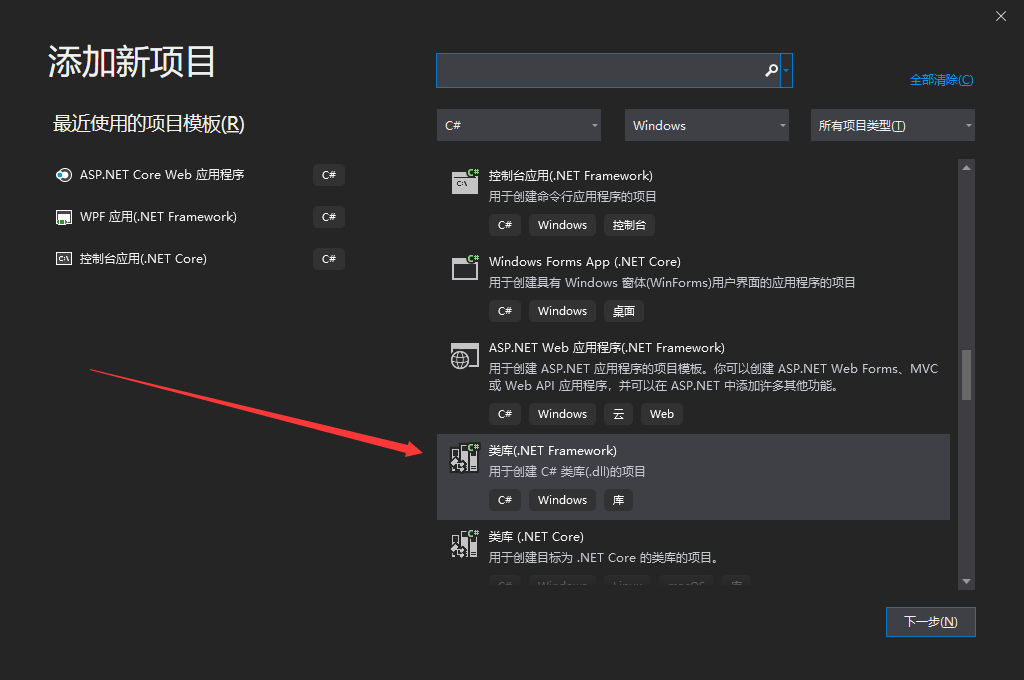Select Windows Forms App (.NET Core) template
Image resolution: width=1024 pixels, height=680 pixels.
584,262
